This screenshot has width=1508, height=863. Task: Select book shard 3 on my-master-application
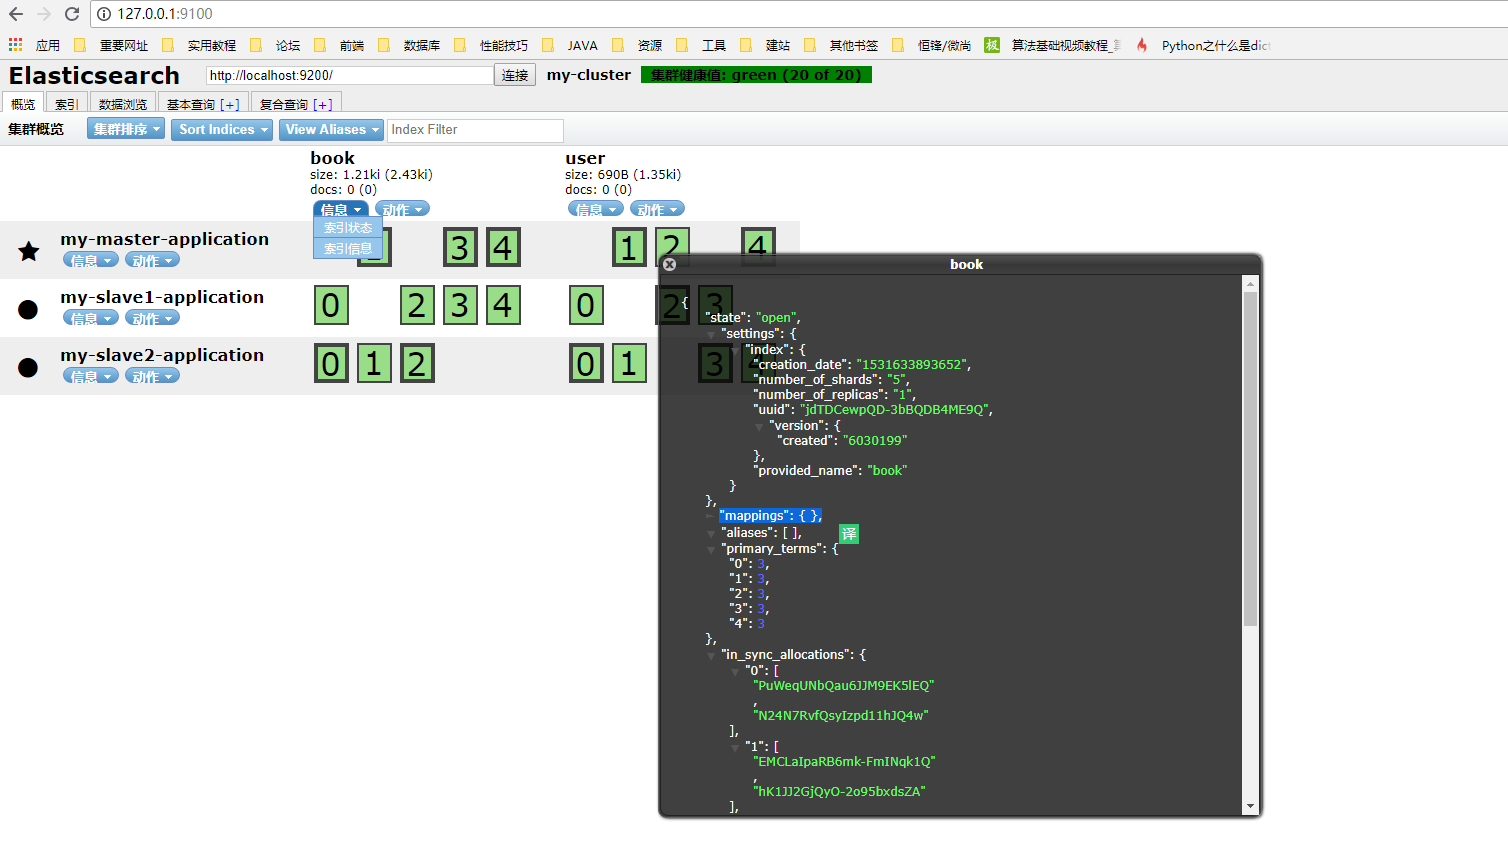pos(460,247)
